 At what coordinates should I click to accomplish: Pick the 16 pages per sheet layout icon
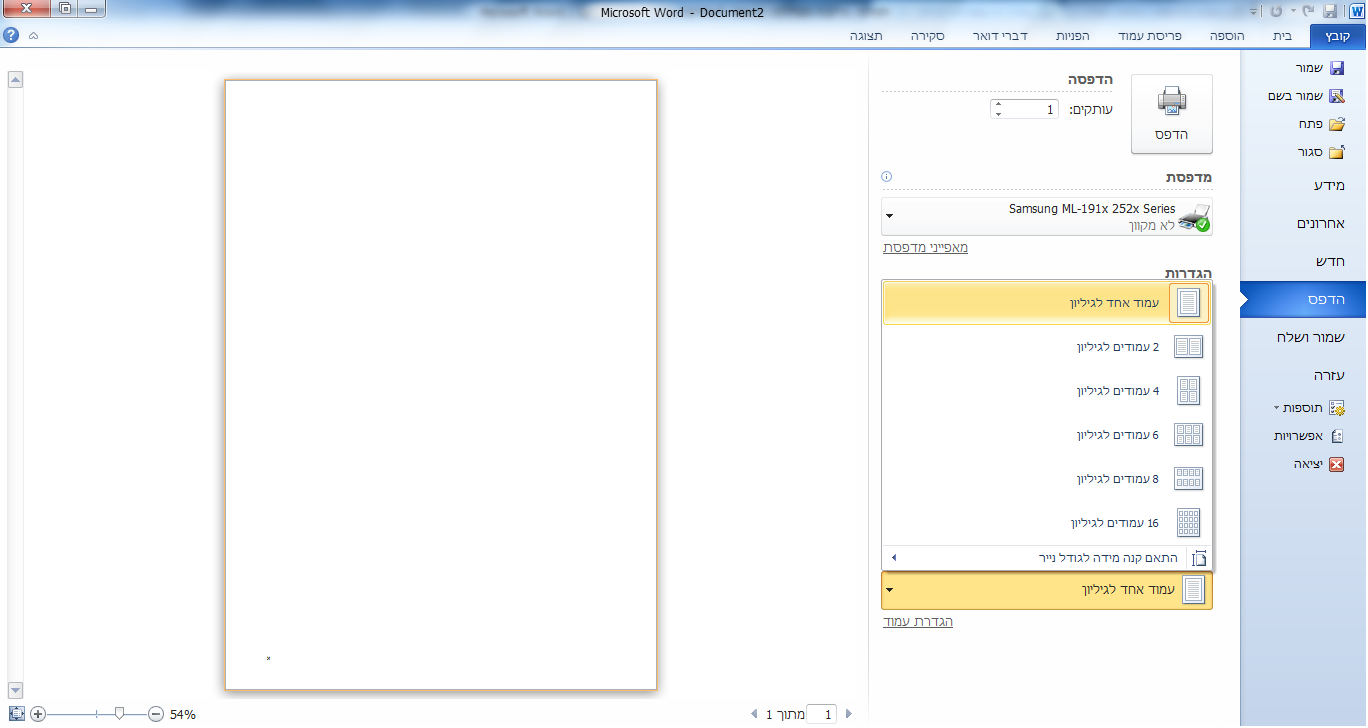1188,523
